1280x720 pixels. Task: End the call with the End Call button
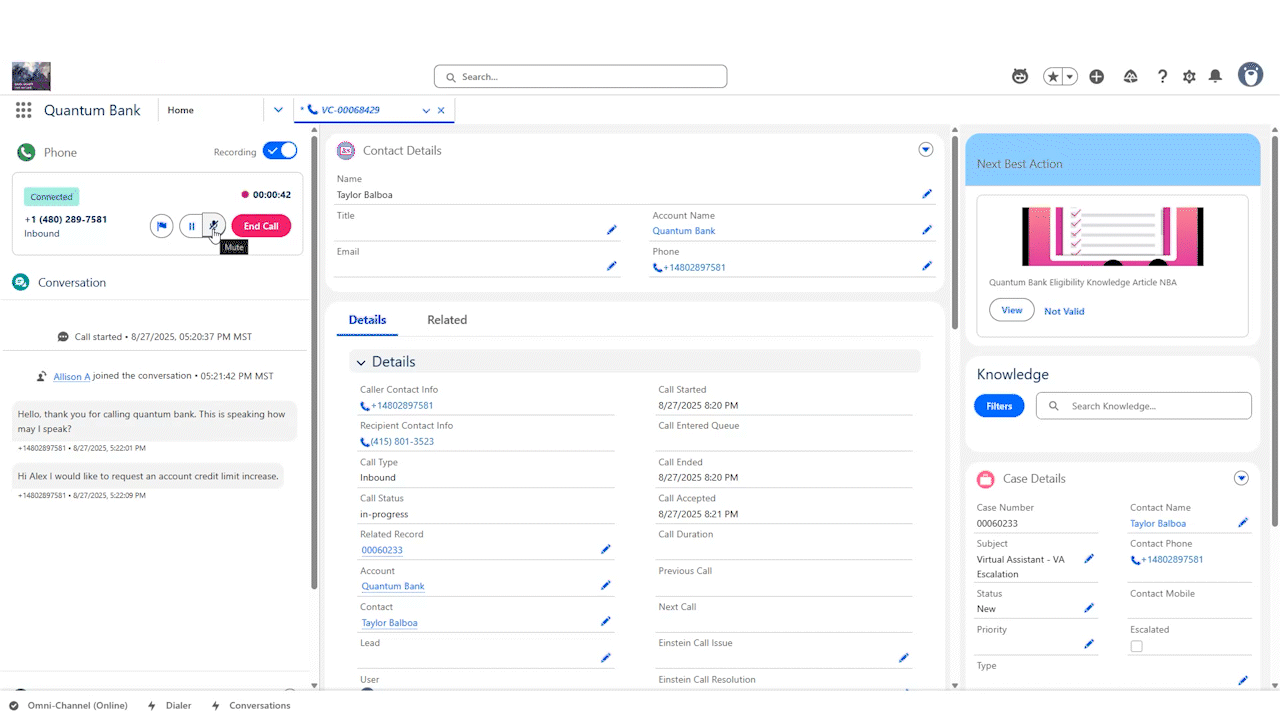260,226
